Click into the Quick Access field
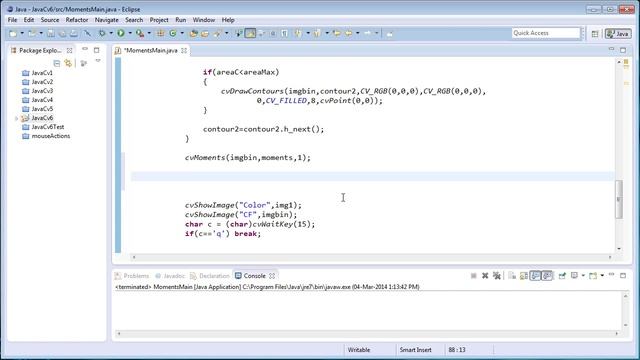640x360 pixels. (546, 33)
